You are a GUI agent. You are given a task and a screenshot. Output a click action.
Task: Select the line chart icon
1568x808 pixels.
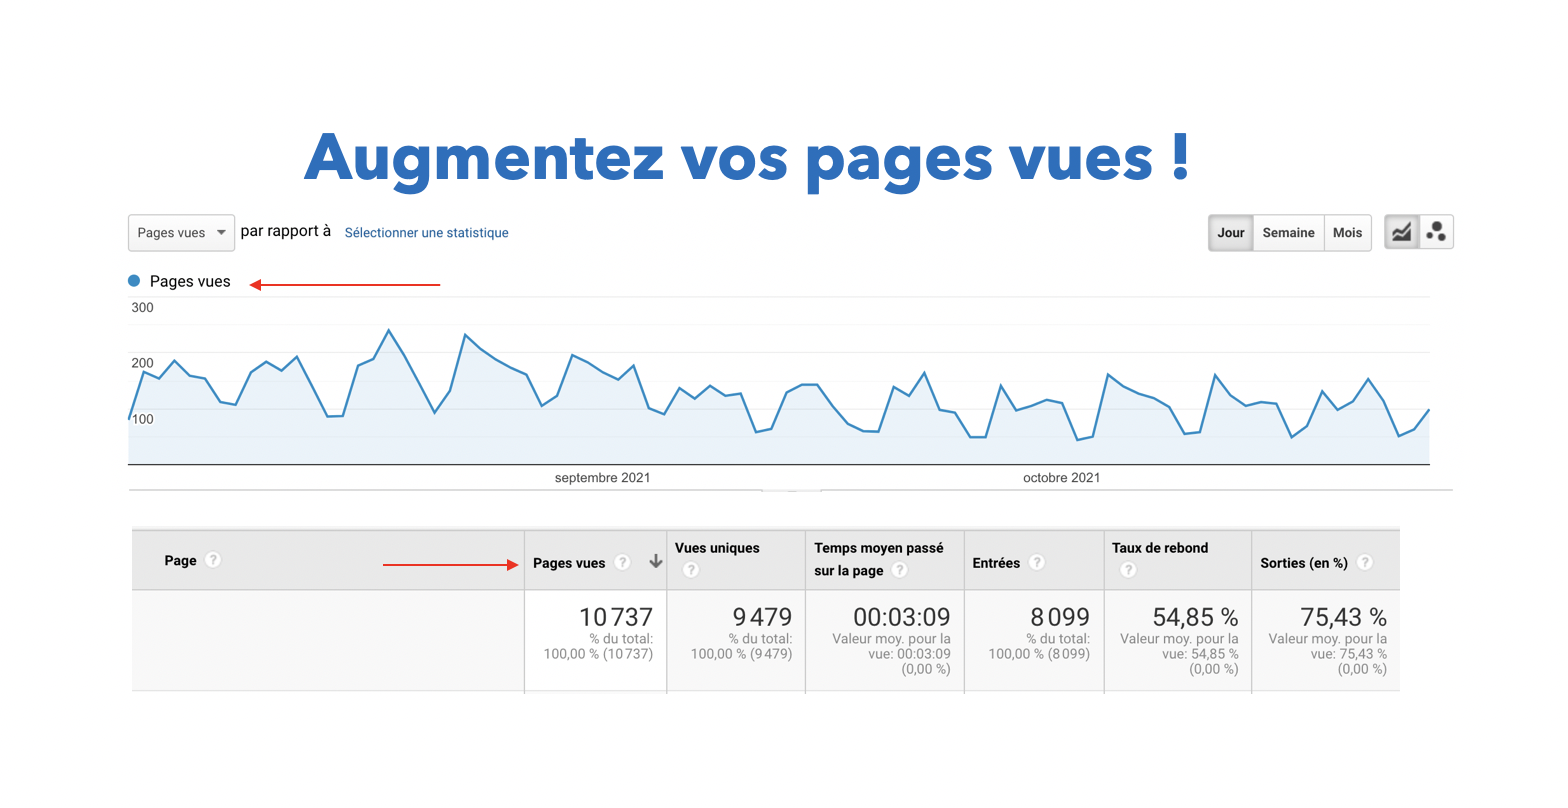pyautogui.click(x=1401, y=232)
